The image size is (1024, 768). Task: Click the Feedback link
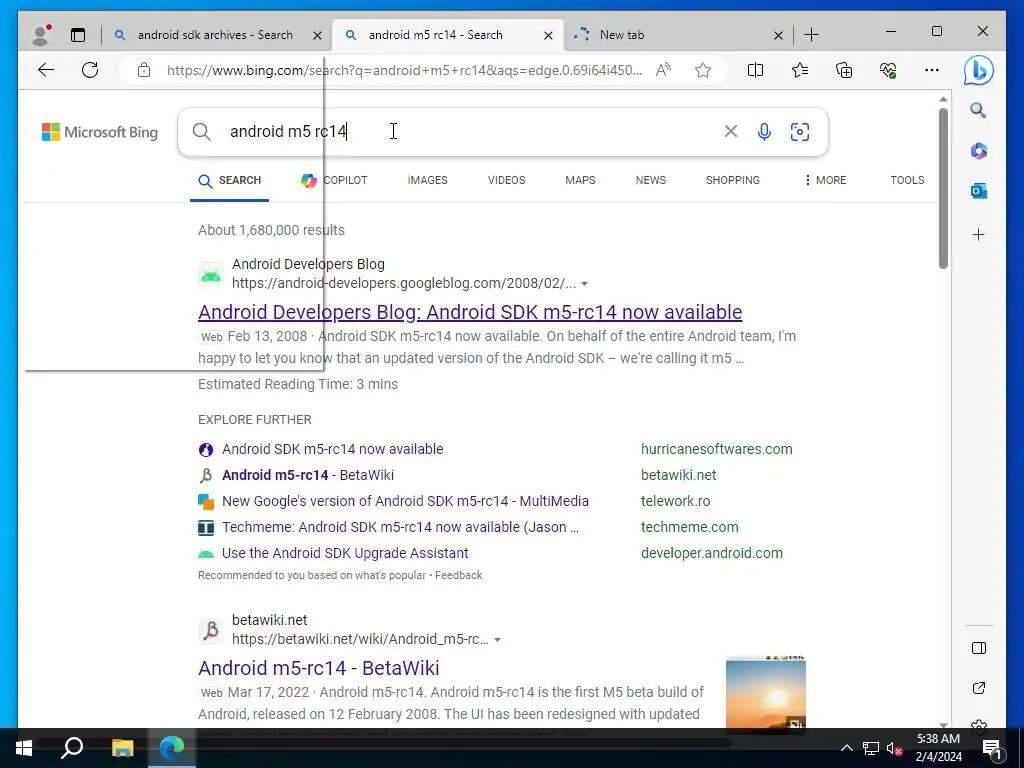(x=458, y=575)
